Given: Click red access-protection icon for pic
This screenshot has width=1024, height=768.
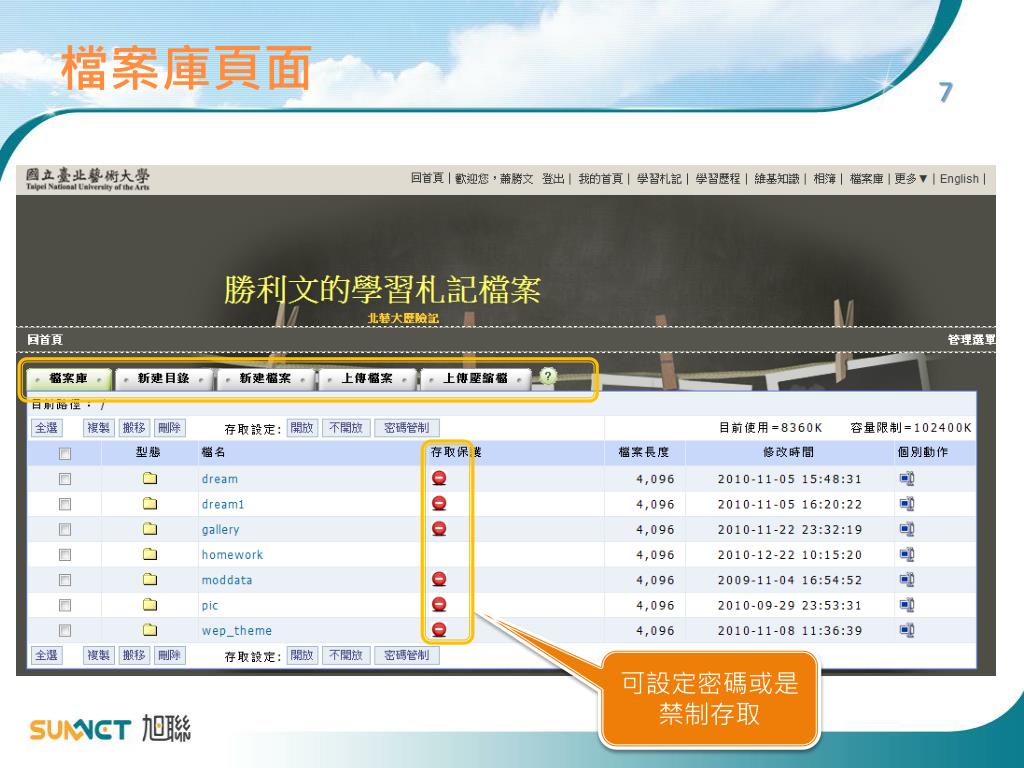Looking at the screenshot, I should [440, 605].
